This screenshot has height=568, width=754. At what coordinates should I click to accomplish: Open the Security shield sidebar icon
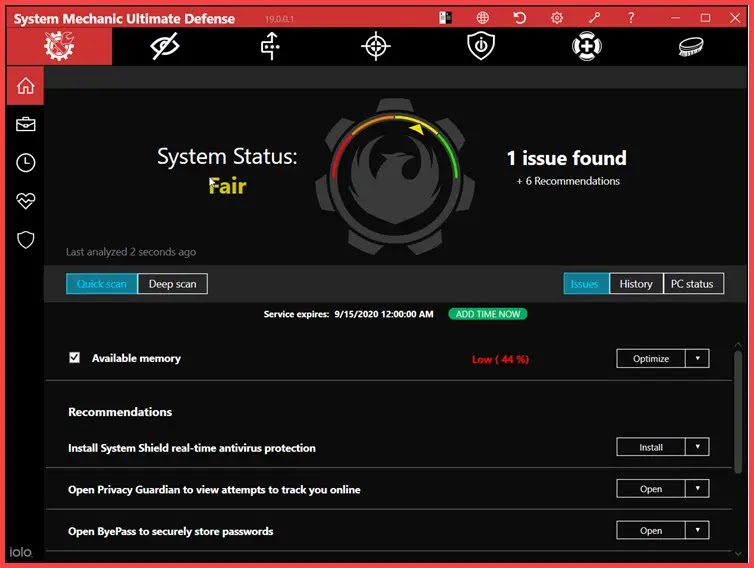[25, 240]
